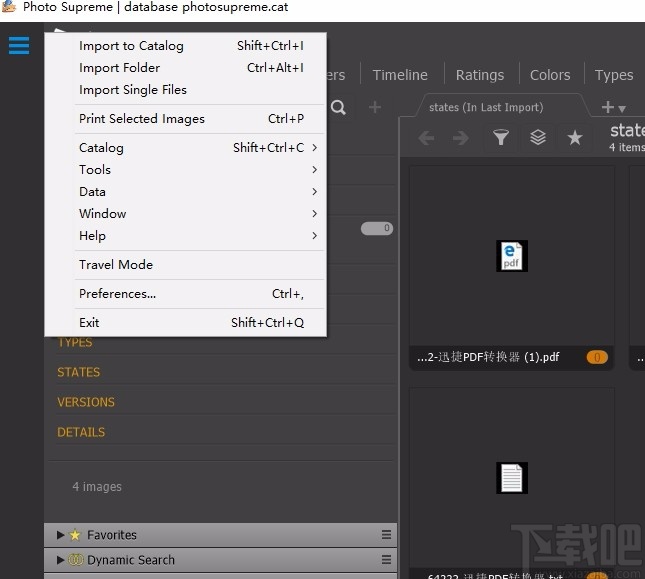The image size is (645, 579).
Task: Open the Favorites panel menu icon
Action: pyautogui.click(x=386, y=535)
